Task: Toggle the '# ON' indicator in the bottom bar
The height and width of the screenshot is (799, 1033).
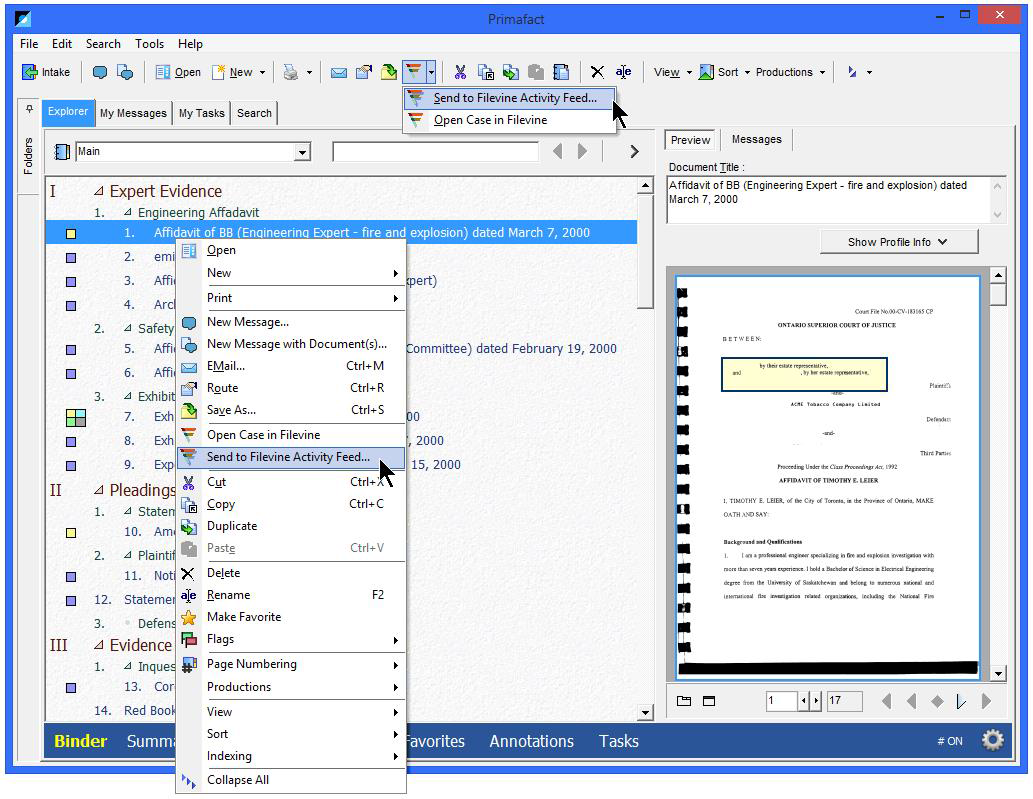Action: point(948,740)
